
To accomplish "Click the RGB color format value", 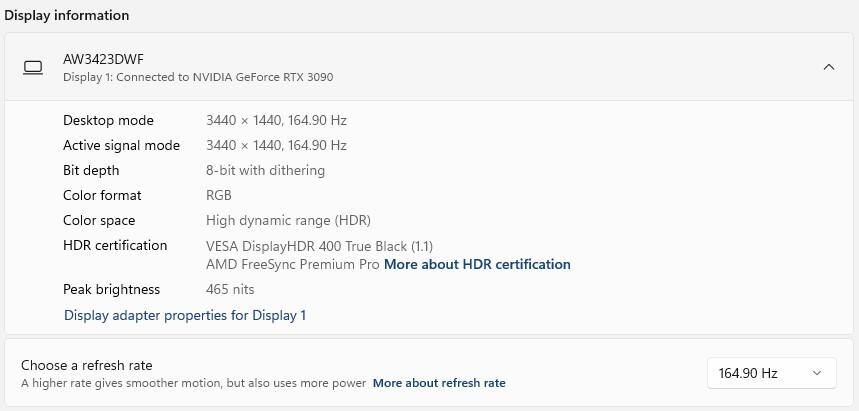I will pyautogui.click(x=219, y=195).
